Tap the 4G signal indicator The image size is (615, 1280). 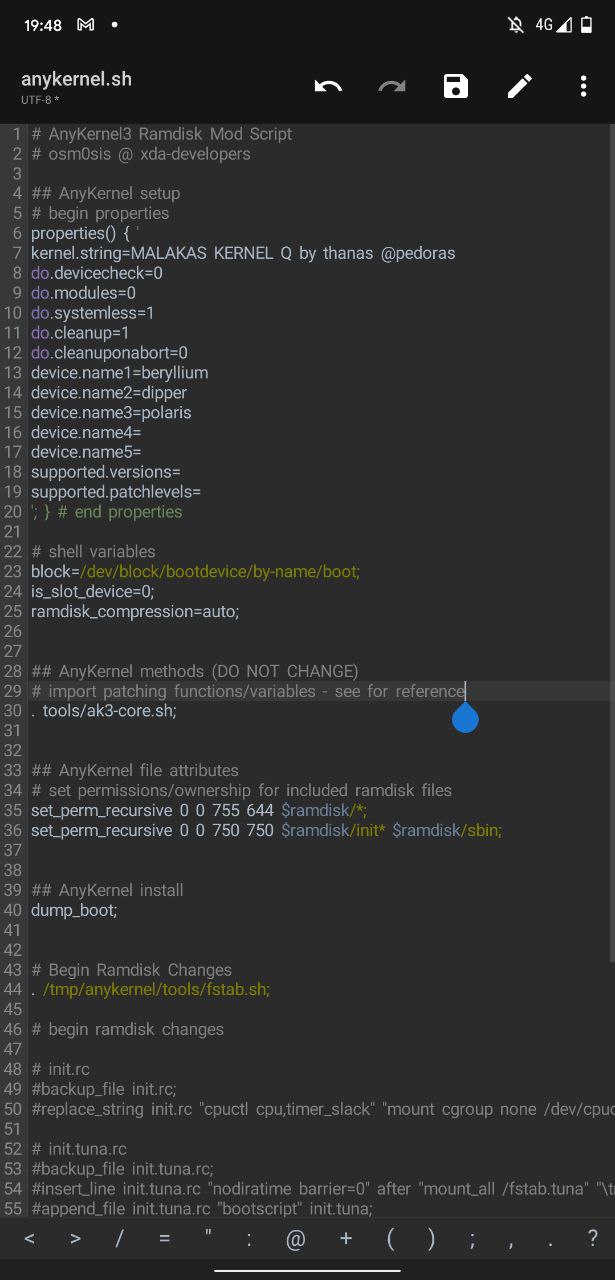[553, 25]
